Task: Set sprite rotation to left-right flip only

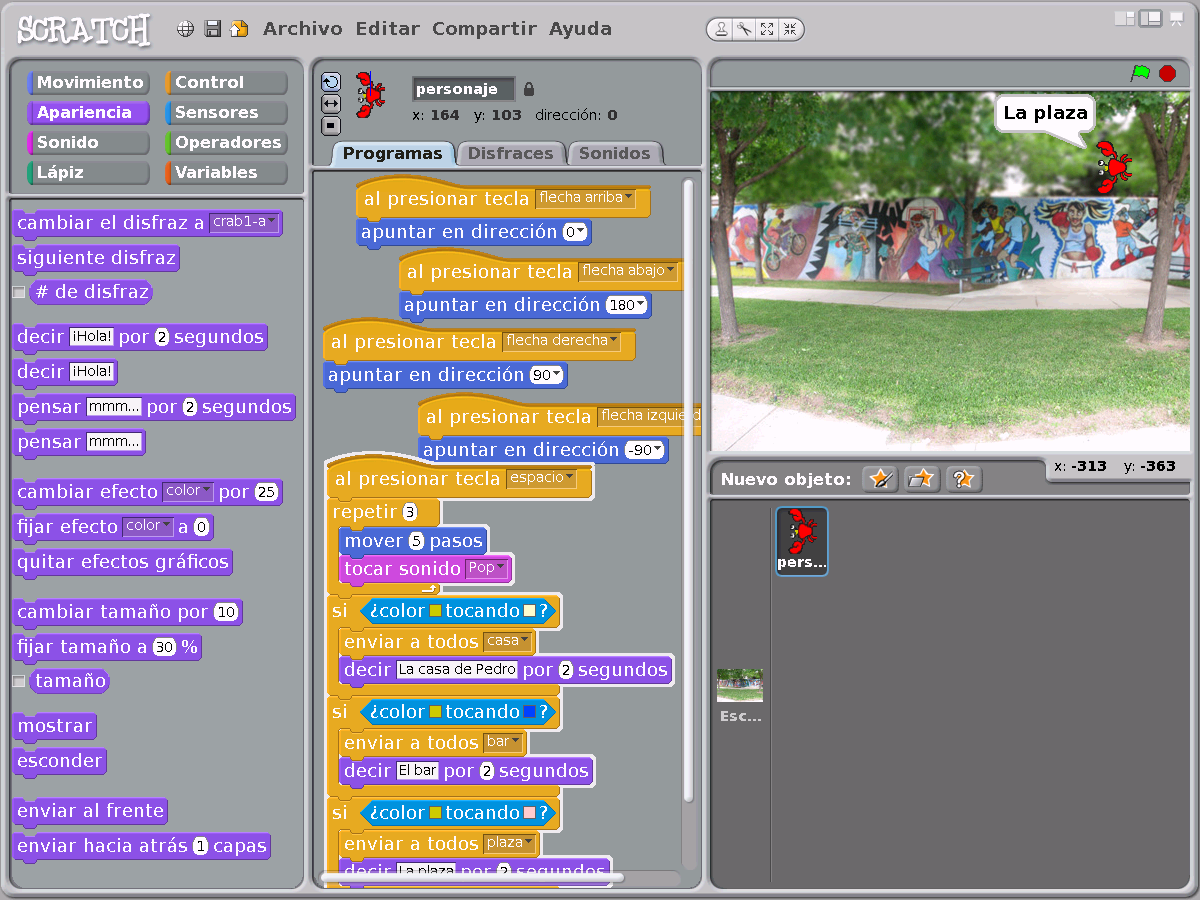Action: tap(331, 104)
